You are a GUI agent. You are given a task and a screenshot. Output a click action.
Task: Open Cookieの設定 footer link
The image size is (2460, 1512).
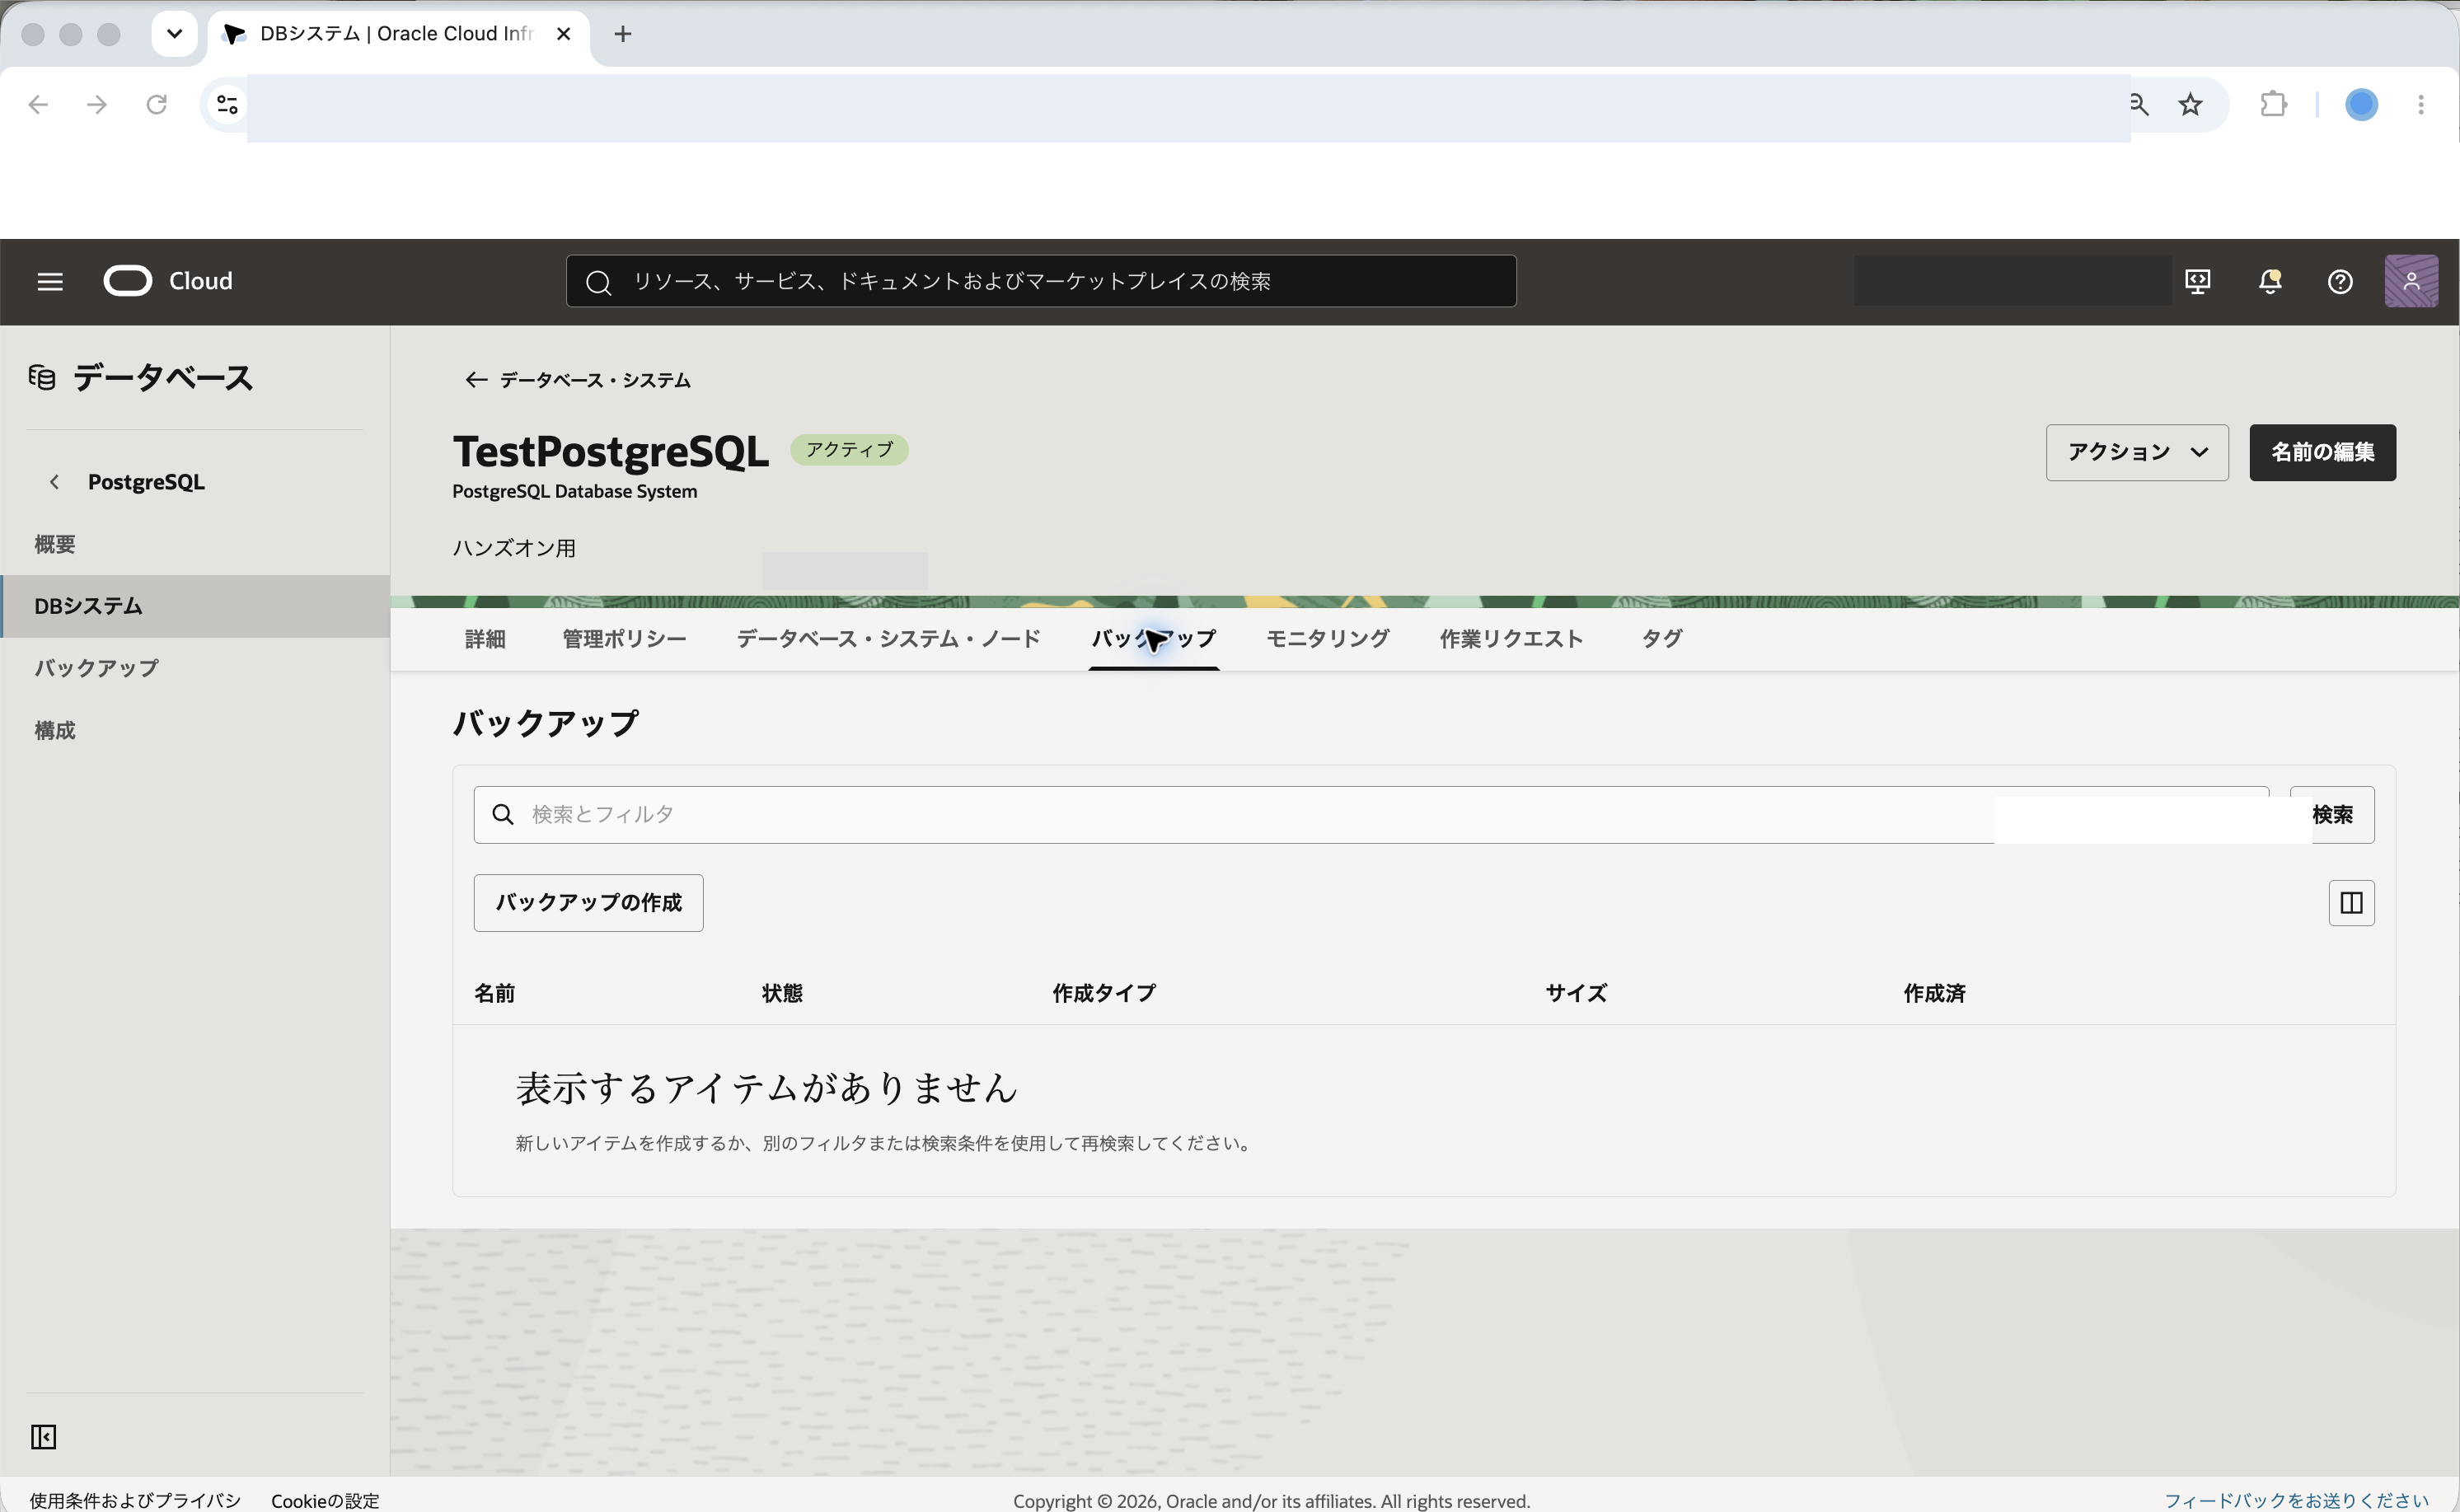(325, 1500)
